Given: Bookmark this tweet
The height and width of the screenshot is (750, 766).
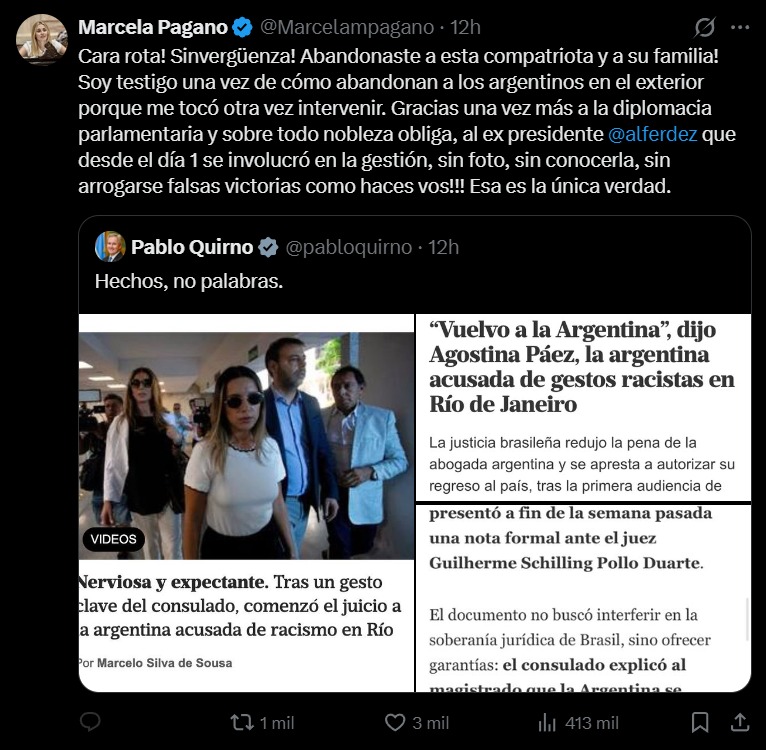Looking at the screenshot, I should pyautogui.click(x=700, y=722).
